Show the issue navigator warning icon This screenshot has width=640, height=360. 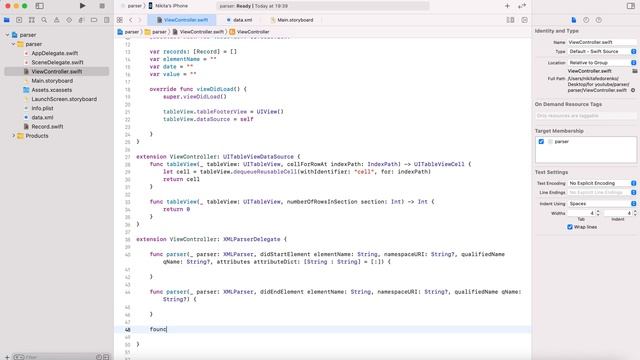tap(57, 20)
